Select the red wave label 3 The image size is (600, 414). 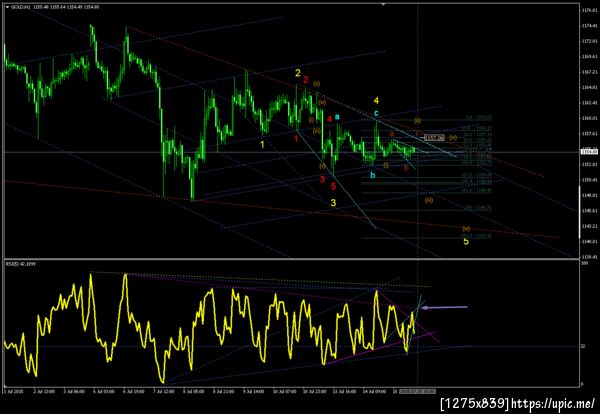(322, 179)
